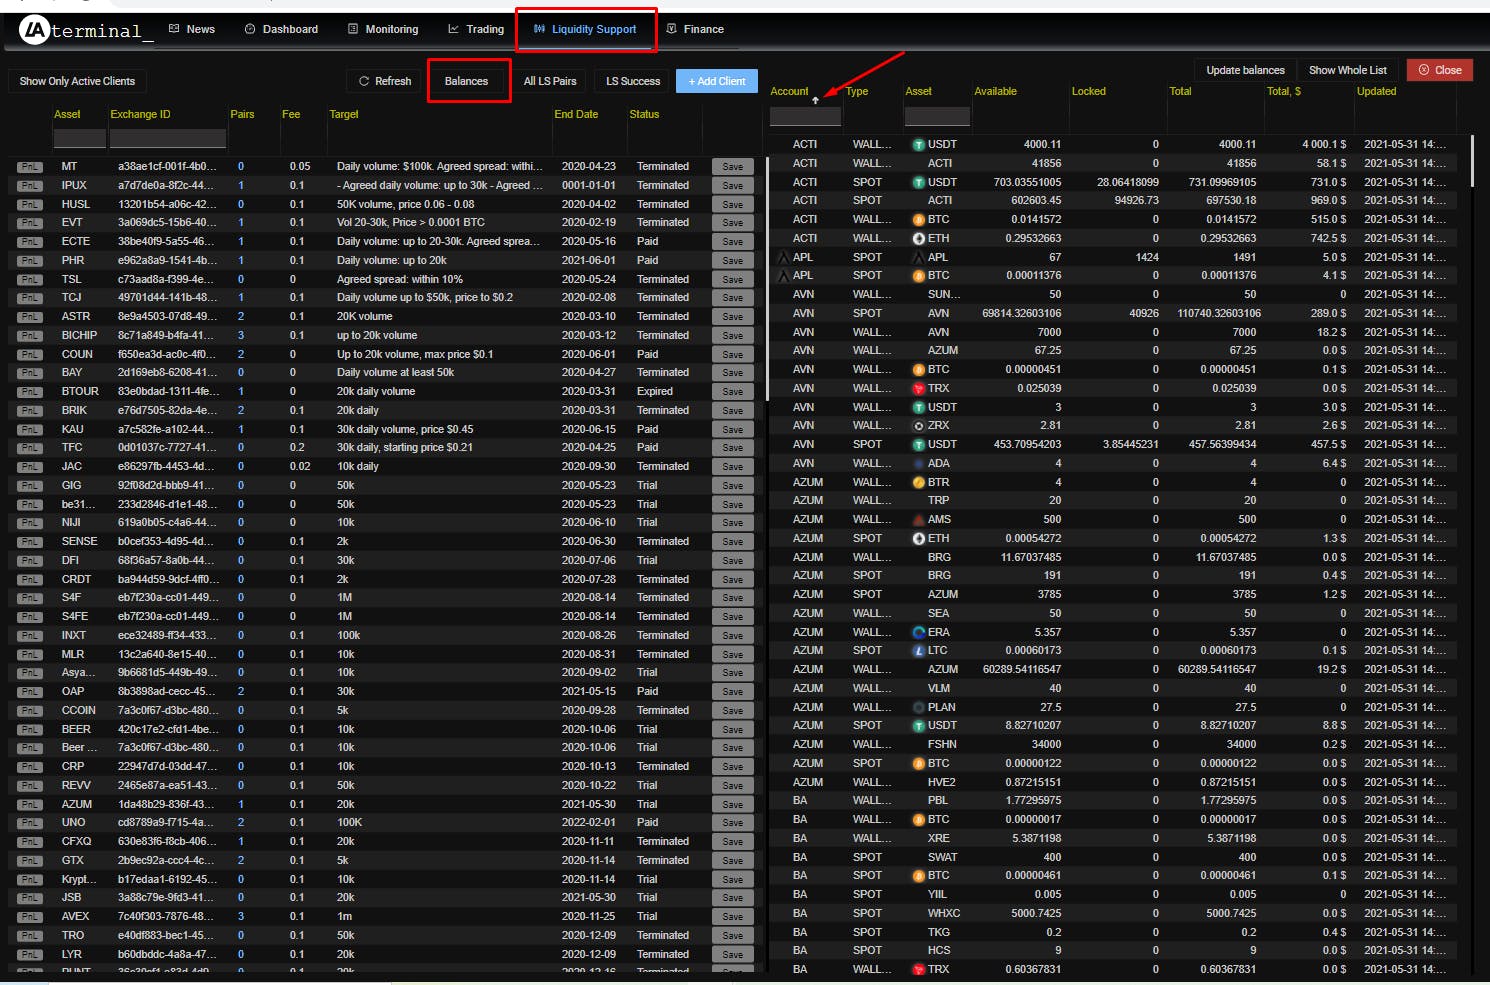The height and width of the screenshot is (985, 1490).
Task: Click Show Whole List button
Action: 1347,70
